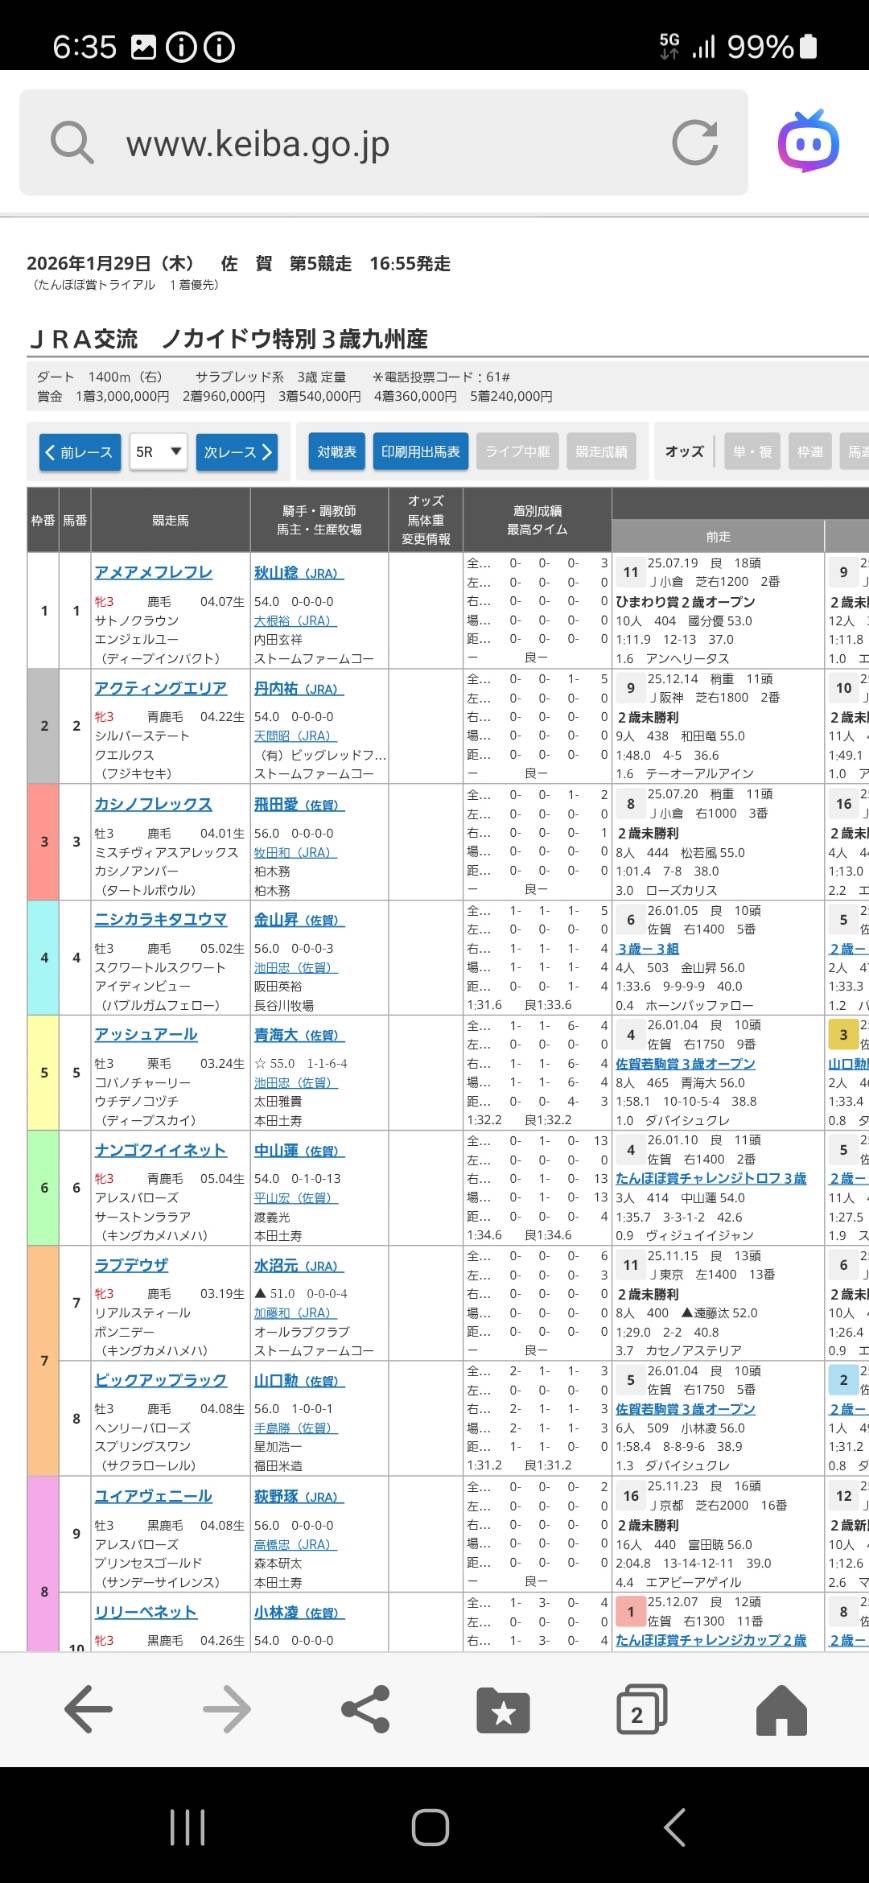
Task: Open the starred bookmarks folder icon
Action: pos(503,1709)
